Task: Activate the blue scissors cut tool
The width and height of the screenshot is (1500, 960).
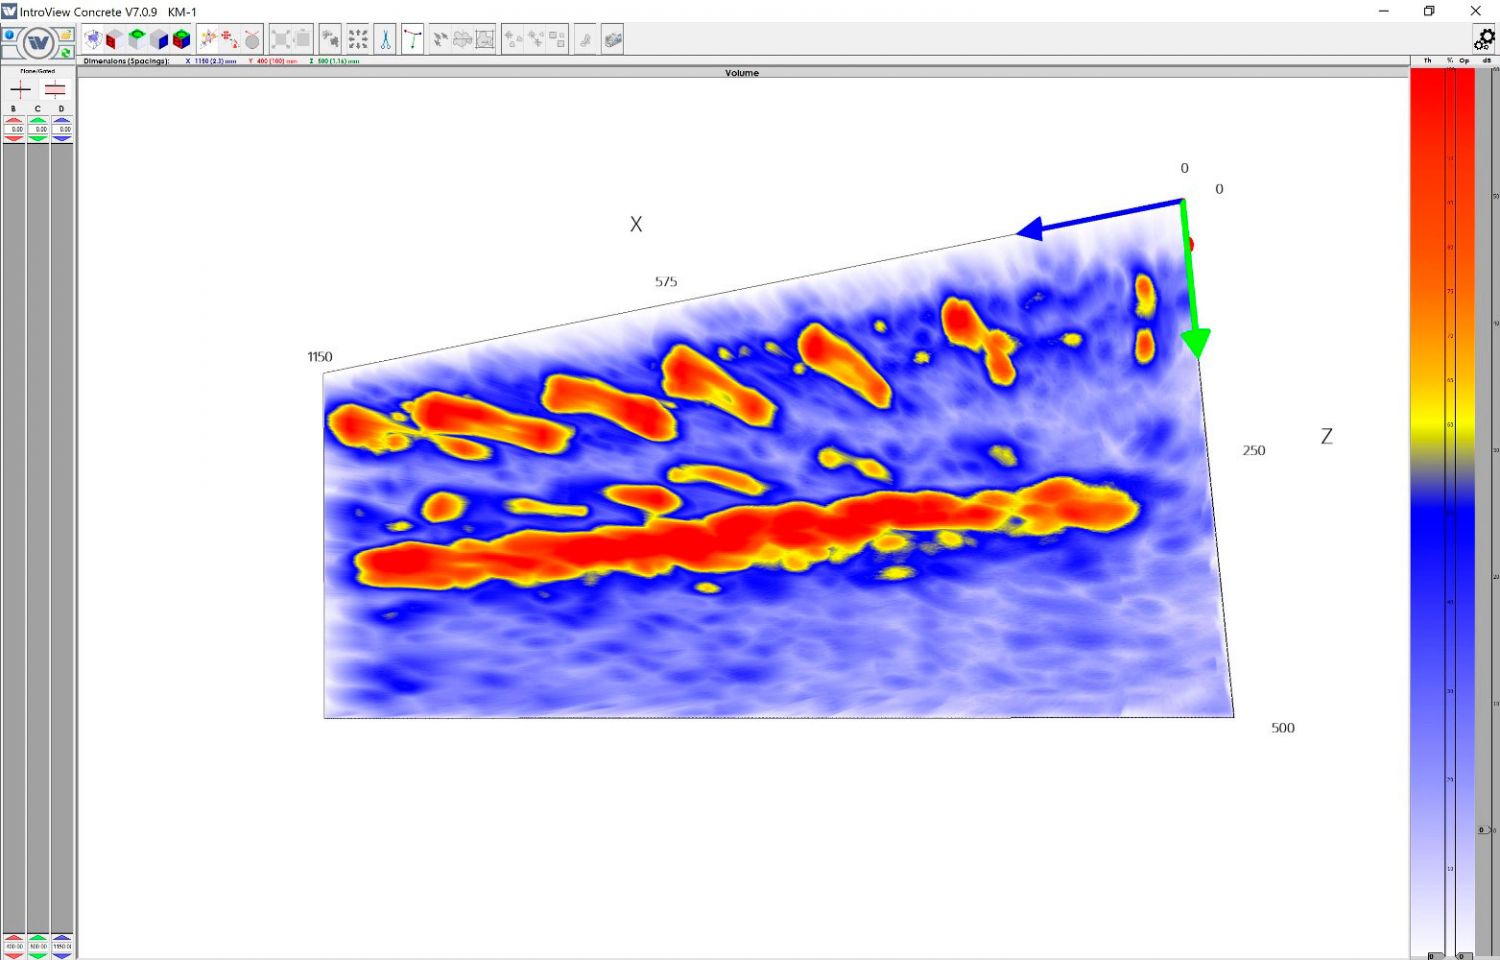Action: 385,39
